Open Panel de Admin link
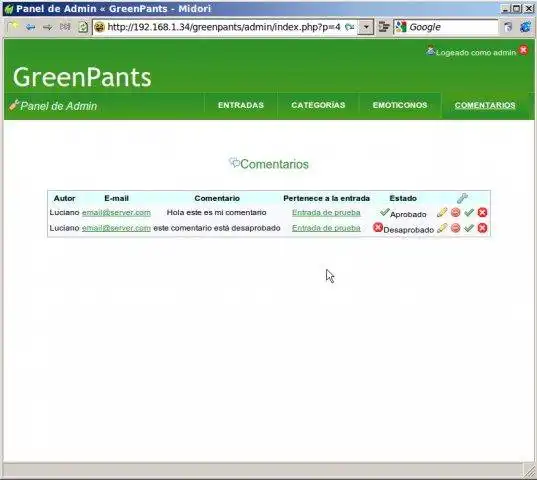This screenshot has height=480, width=537. coord(58,106)
